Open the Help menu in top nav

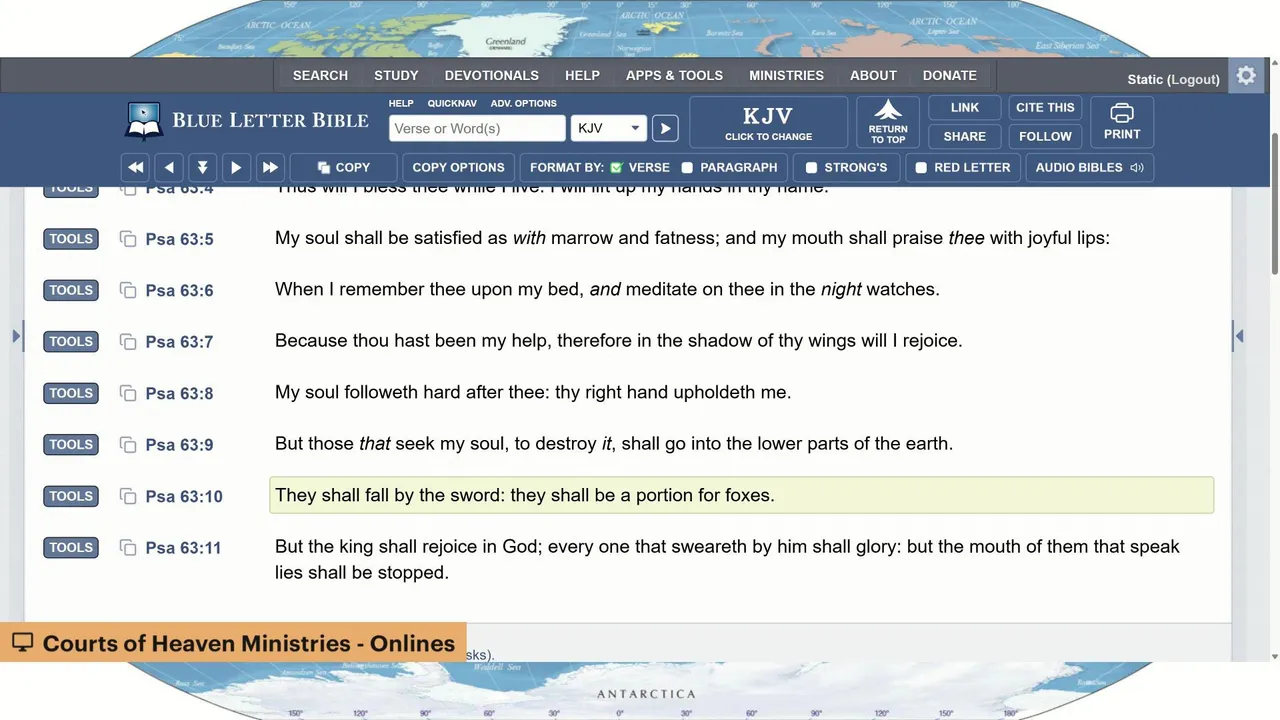click(x=582, y=75)
